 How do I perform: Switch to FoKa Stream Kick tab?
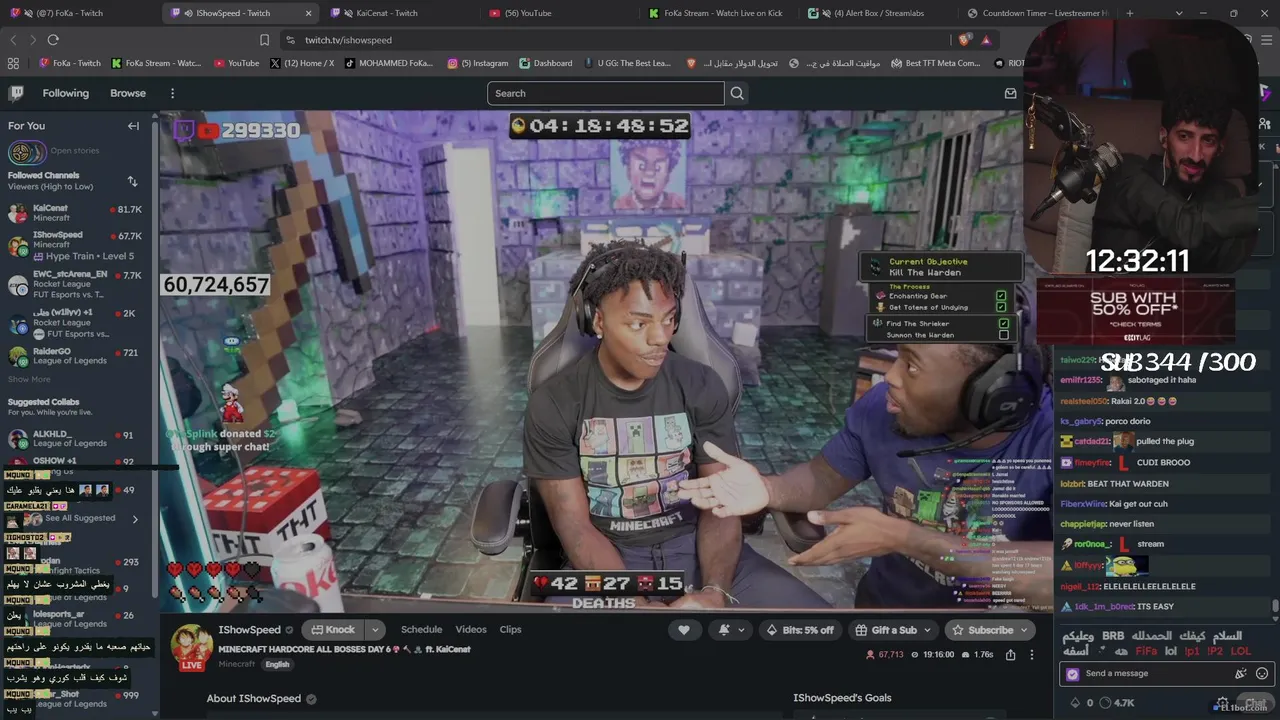click(x=716, y=13)
